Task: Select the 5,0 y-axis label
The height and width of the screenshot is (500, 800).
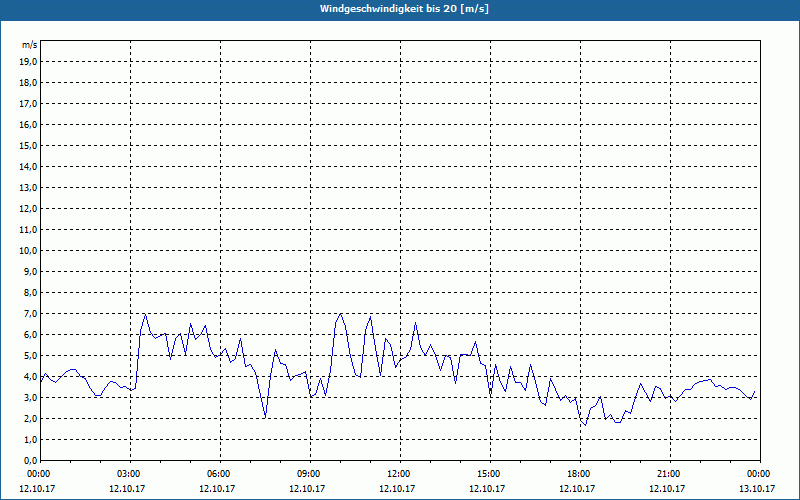Action: pos(30,356)
